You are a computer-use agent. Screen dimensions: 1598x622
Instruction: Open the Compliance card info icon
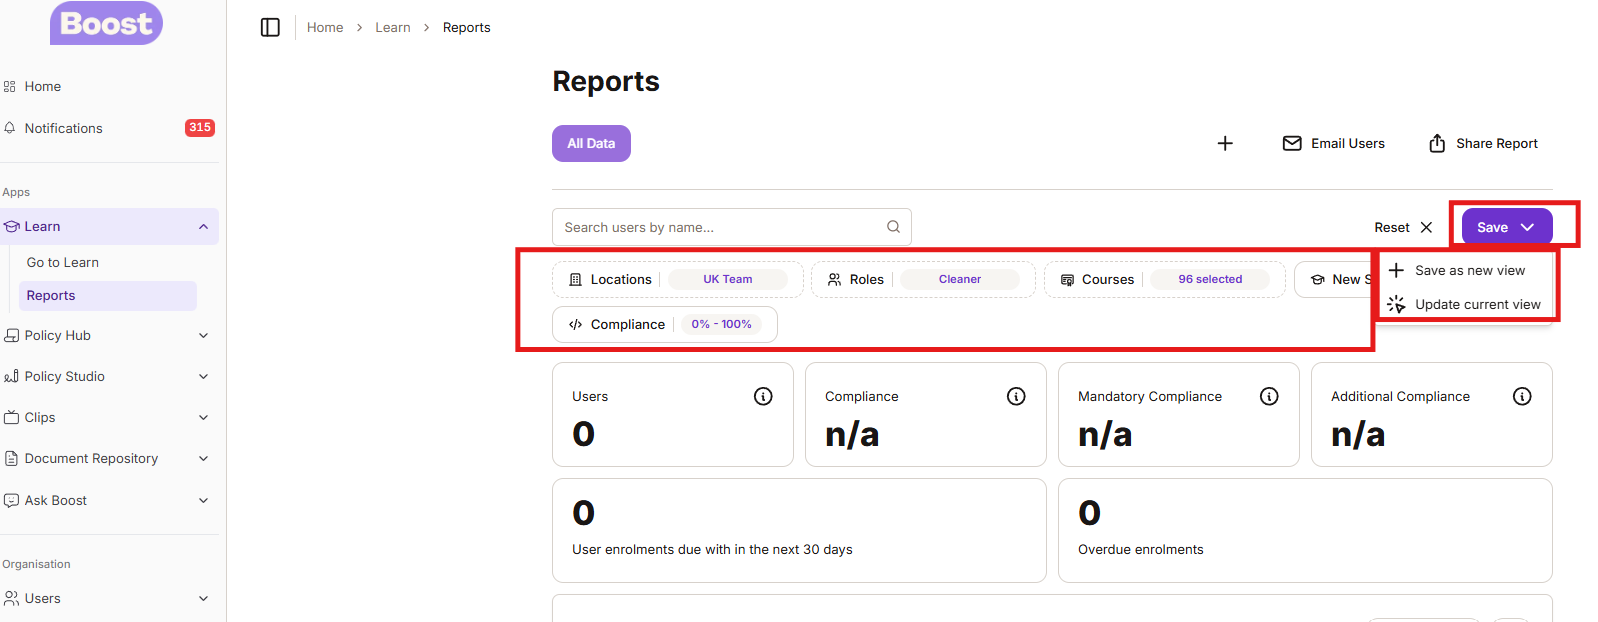(1016, 397)
